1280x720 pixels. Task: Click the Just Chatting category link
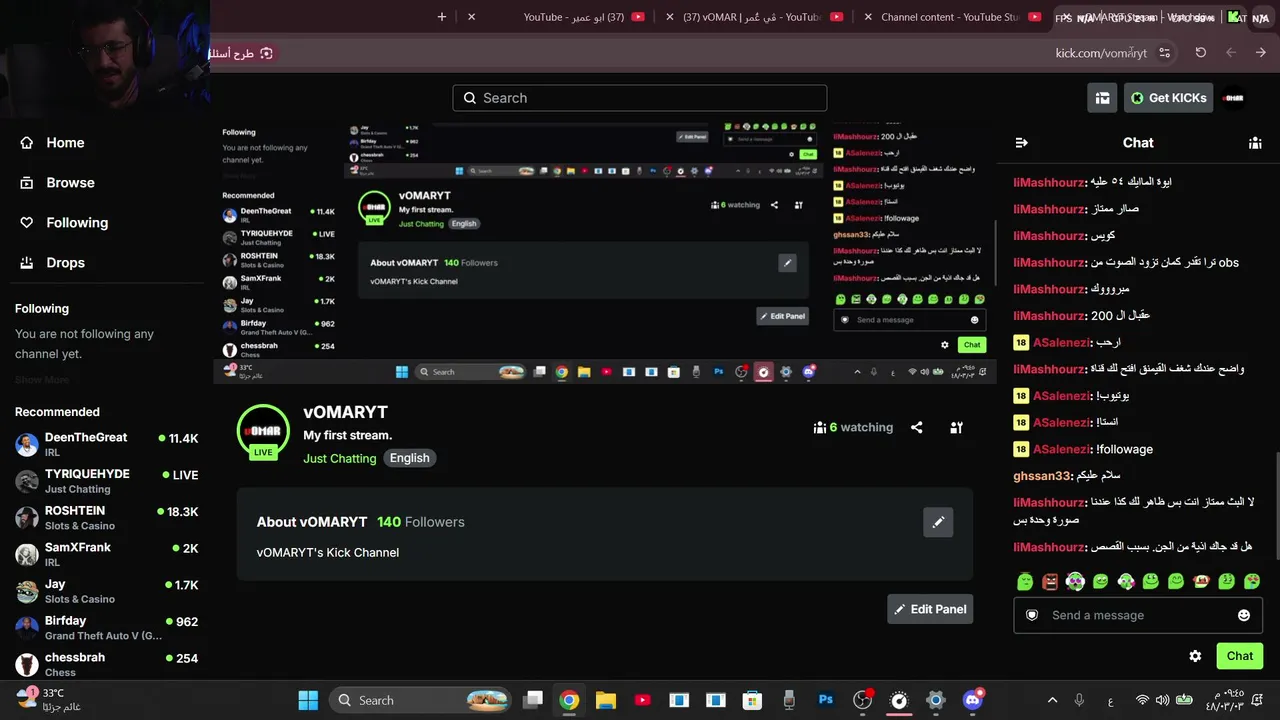340,458
